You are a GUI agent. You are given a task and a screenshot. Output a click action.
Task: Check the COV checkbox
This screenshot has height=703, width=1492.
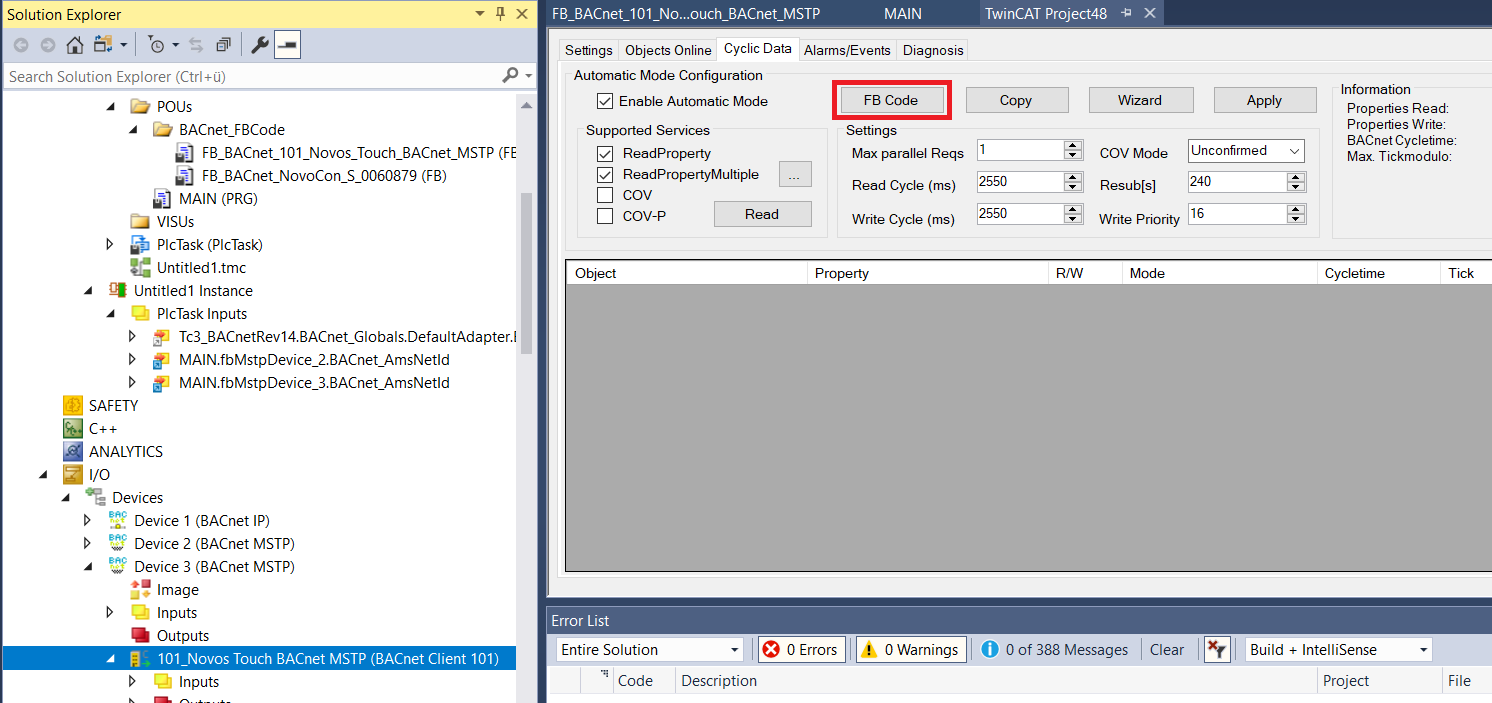[605, 195]
